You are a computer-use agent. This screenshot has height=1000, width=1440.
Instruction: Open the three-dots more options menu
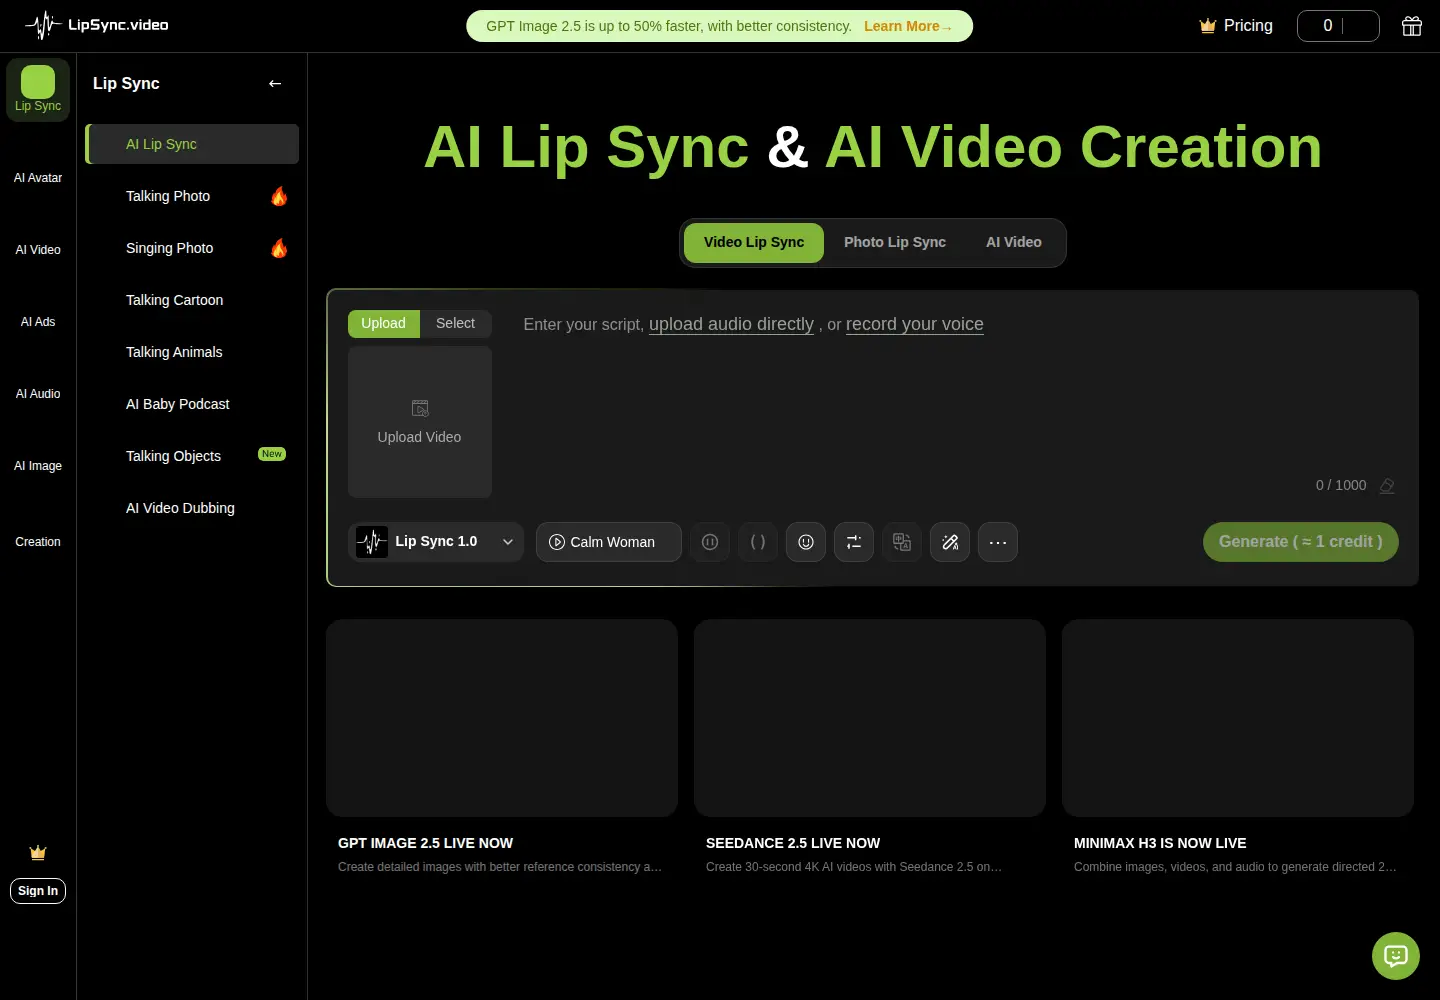(x=998, y=542)
